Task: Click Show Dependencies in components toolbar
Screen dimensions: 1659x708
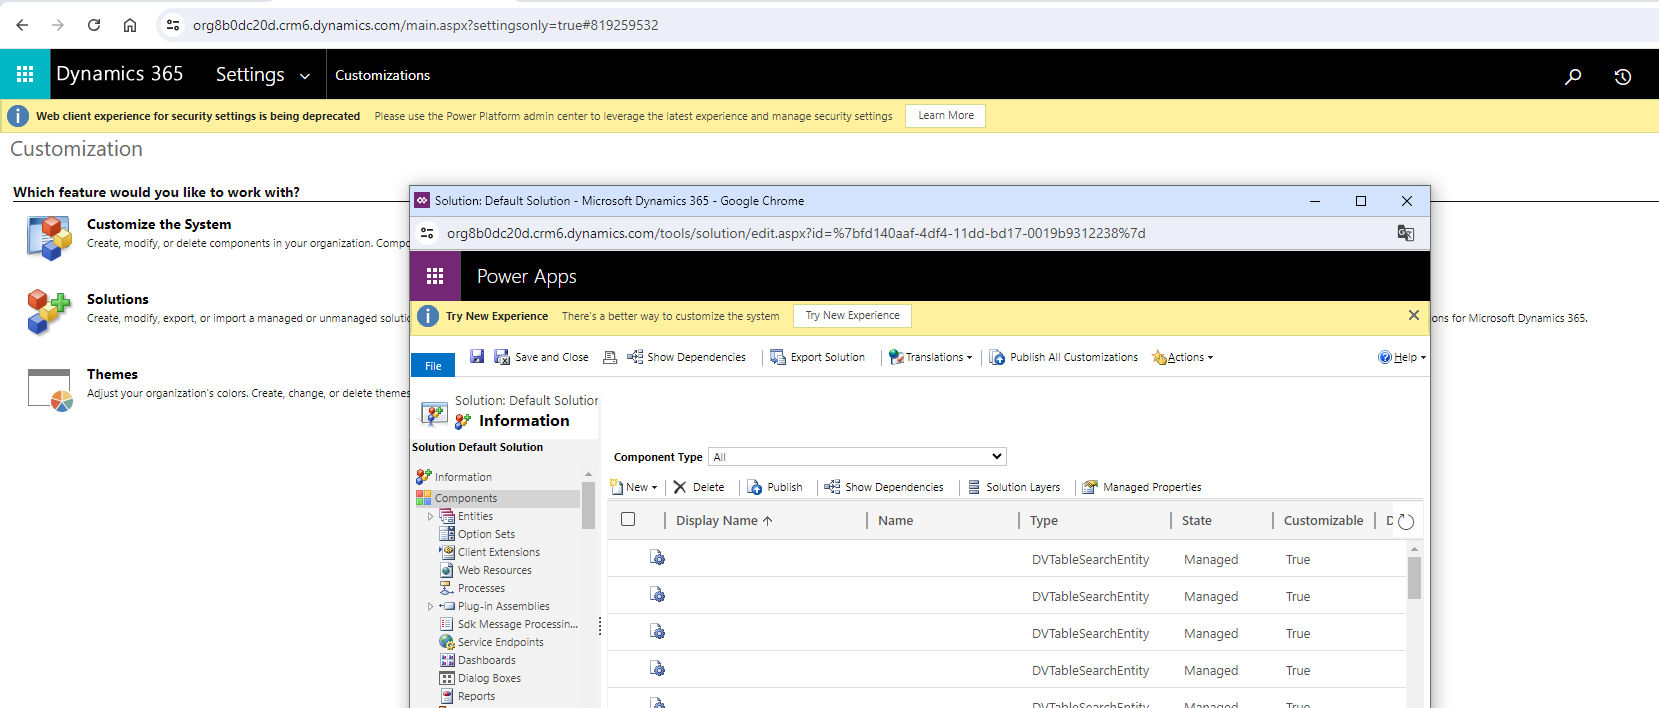Action: click(x=884, y=487)
